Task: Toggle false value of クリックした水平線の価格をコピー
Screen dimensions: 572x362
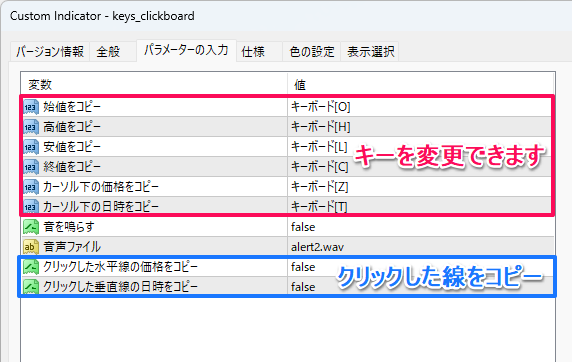Action: [420, 267]
